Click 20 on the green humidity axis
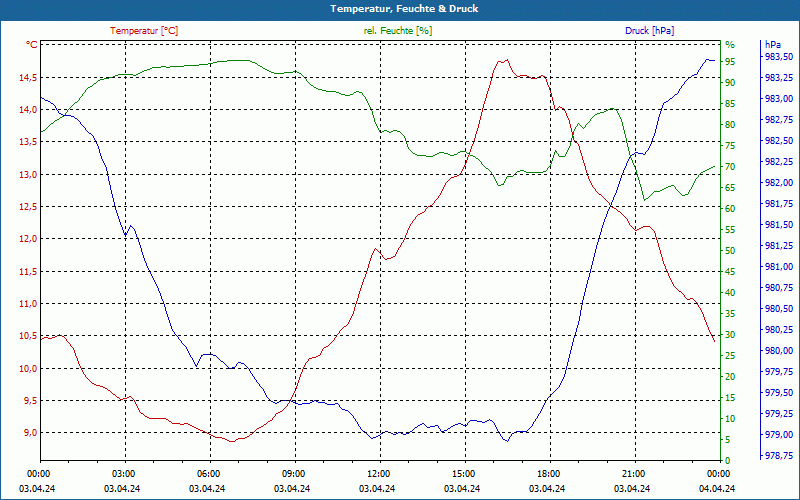The image size is (800, 500). coord(730,377)
